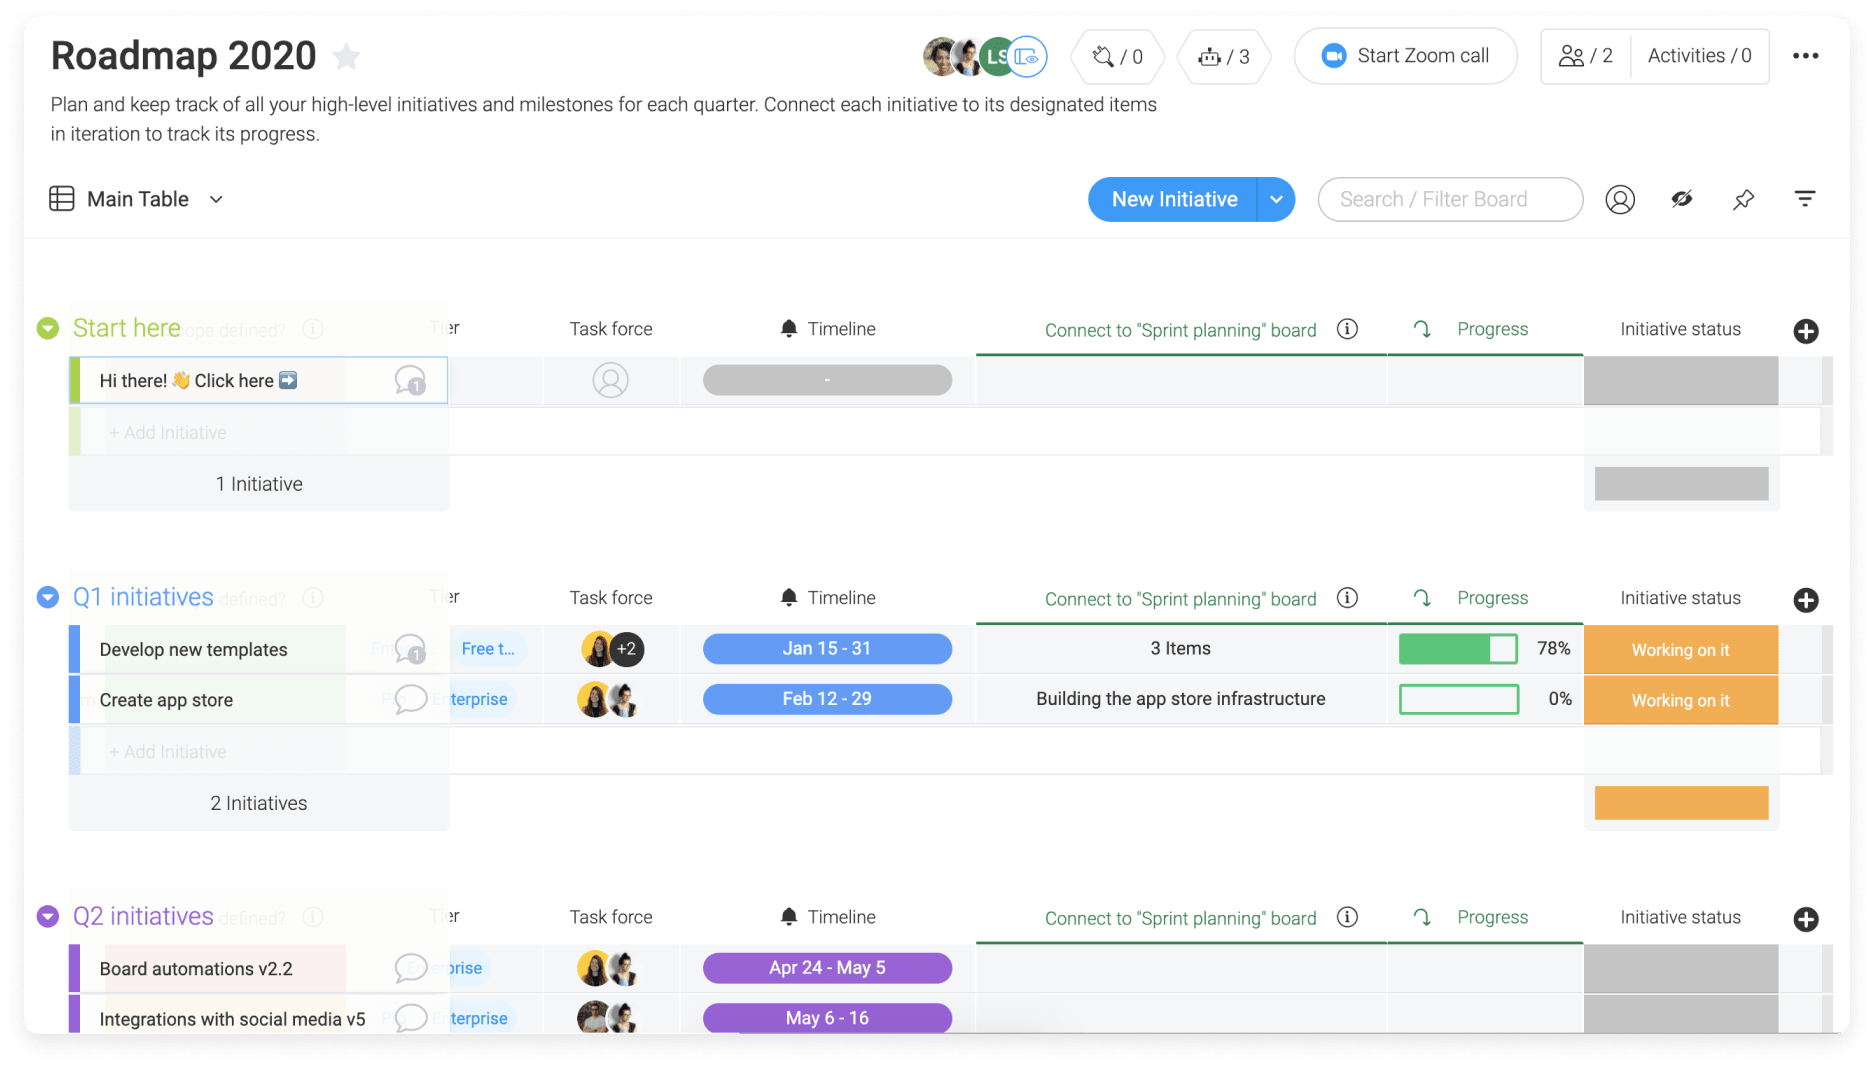1874x1066 pixels.
Task: Open the May 6 - 16 timeline
Action: pyautogui.click(x=827, y=1018)
